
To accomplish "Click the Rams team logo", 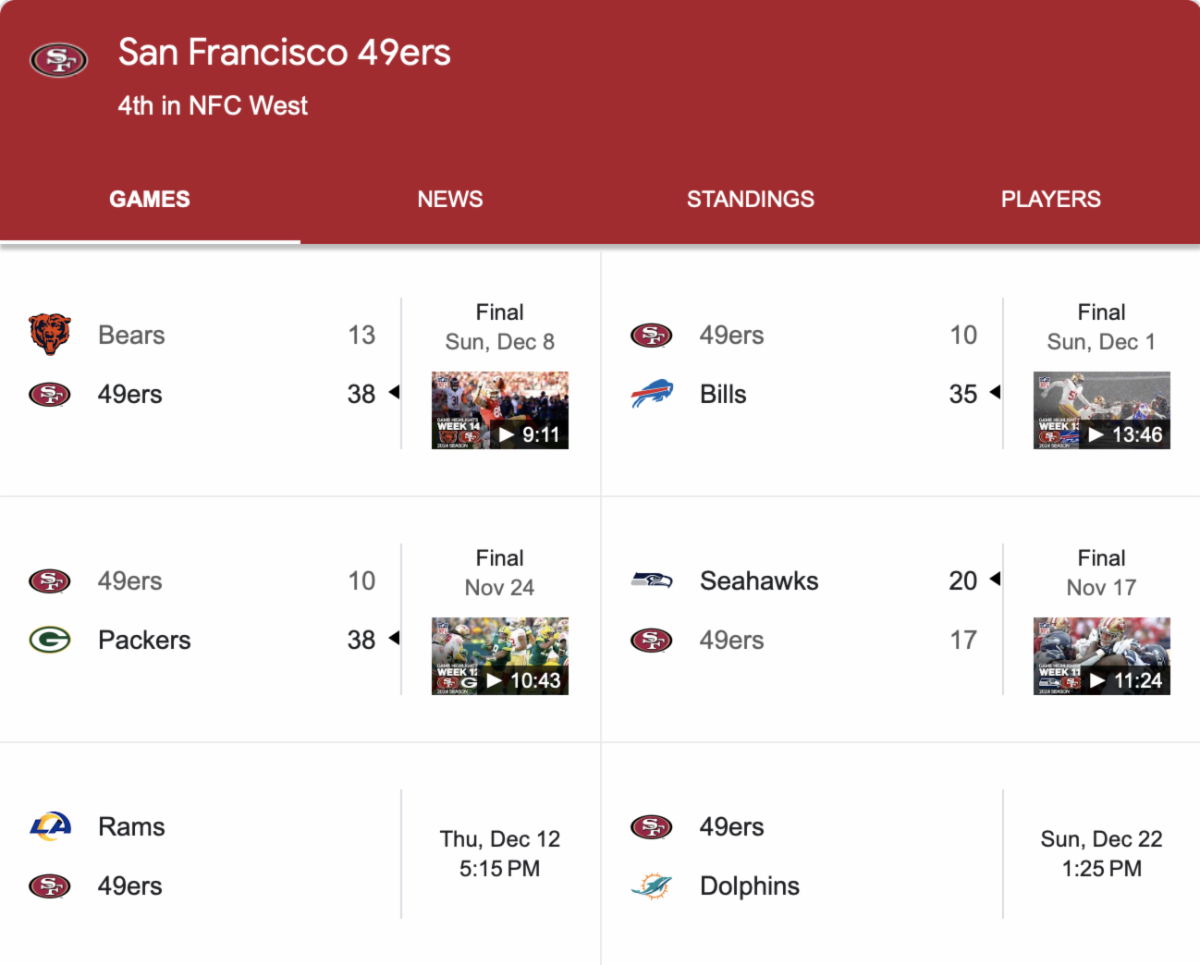I will [50, 827].
